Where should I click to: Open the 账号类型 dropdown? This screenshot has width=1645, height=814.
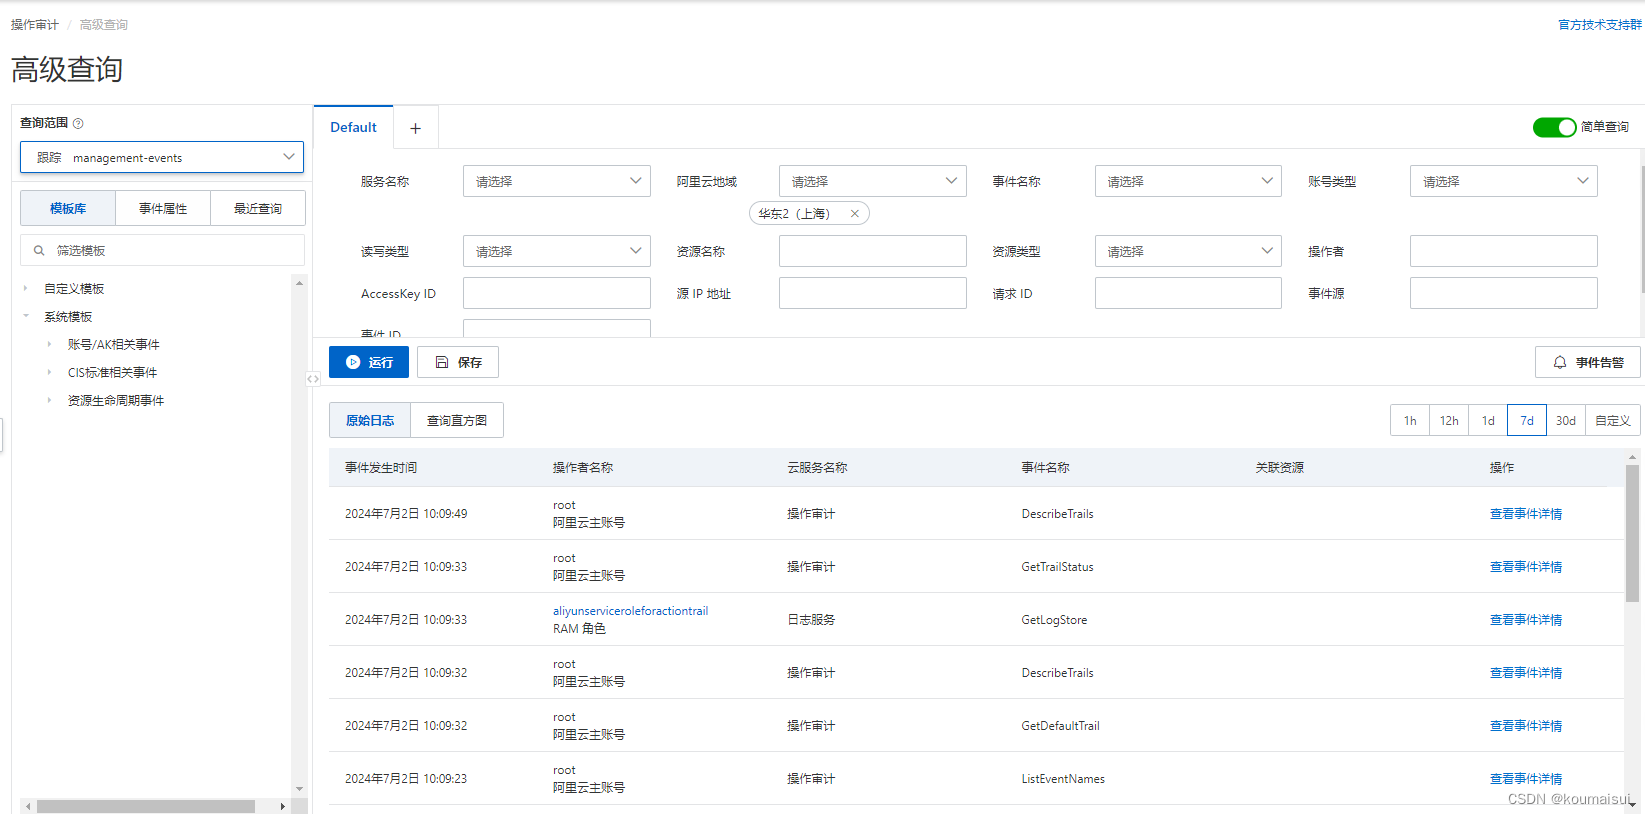(1504, 181)
